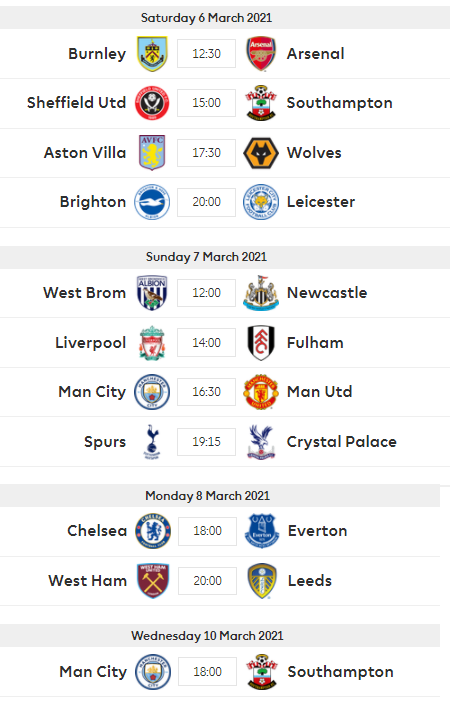Image resolution: width=450 pixels, height=718 pixels.
Task: Select the Crystal Palace eagle crest
Action: pyautogui.click(x=261, y=442)
